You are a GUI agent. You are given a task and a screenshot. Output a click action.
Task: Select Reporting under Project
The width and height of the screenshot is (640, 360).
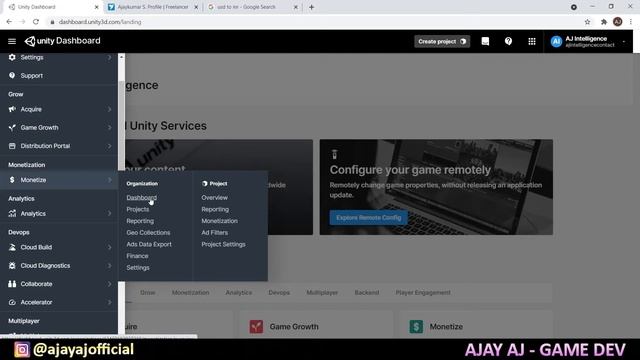coord(215,209)
